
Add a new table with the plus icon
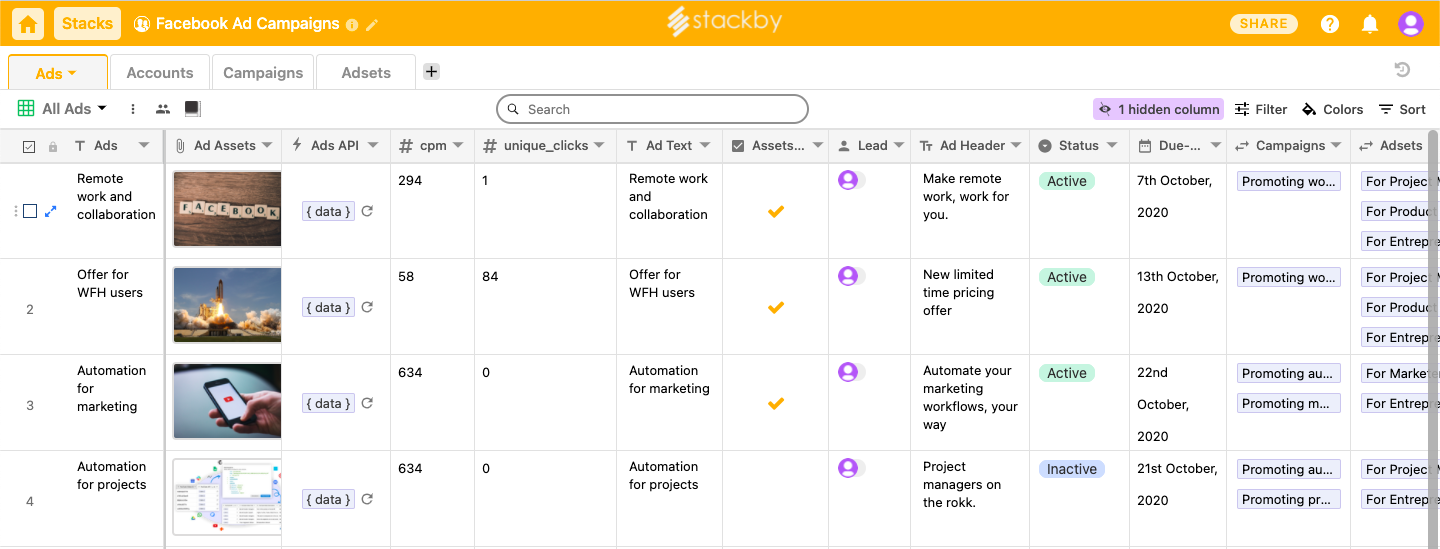[431, 71]
